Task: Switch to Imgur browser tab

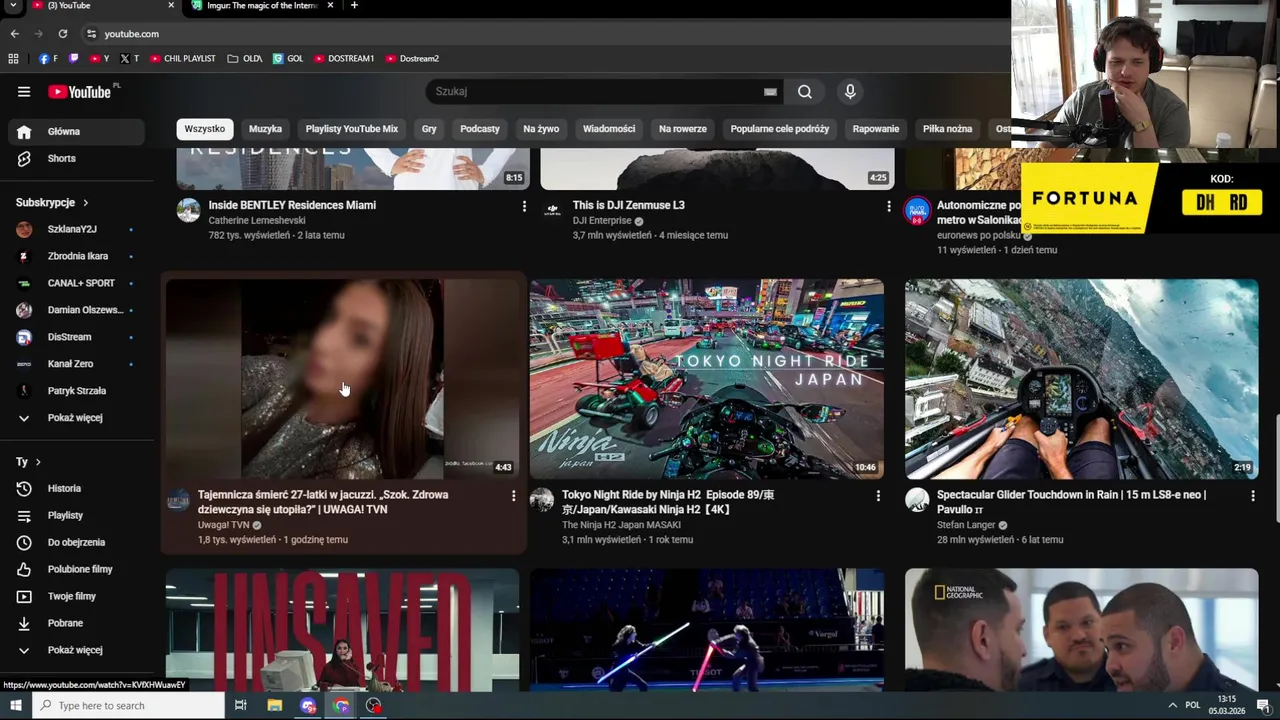Action: coord(262,6)
